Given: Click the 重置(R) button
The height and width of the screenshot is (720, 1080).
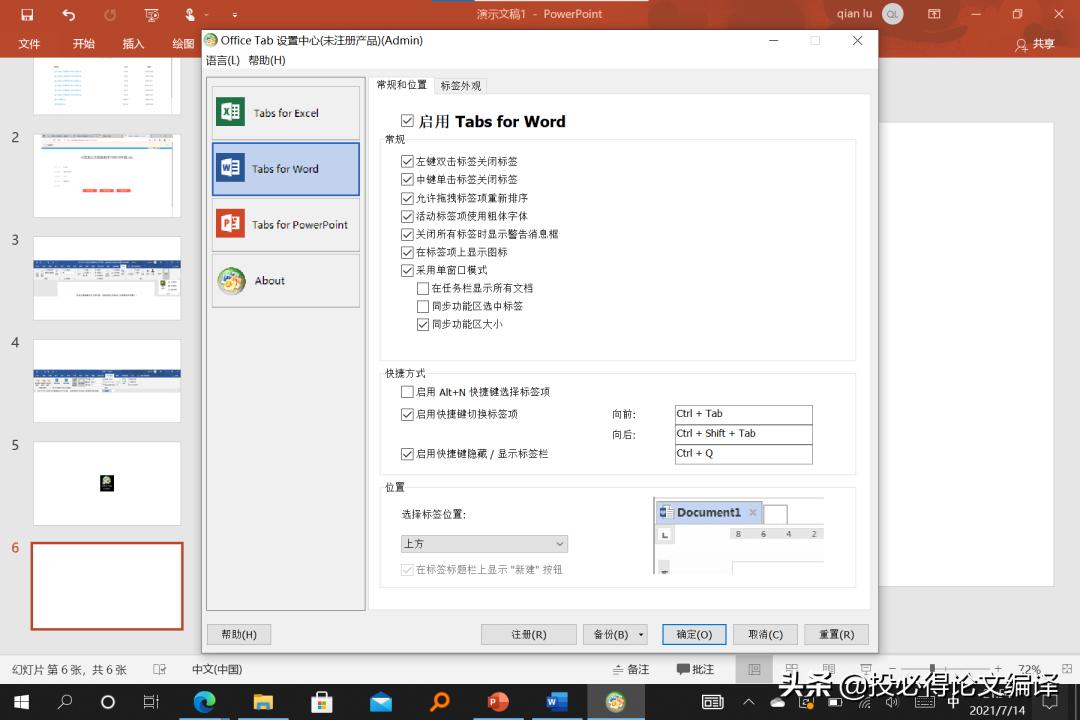Looking at the screenshot, I should [836, 633].
